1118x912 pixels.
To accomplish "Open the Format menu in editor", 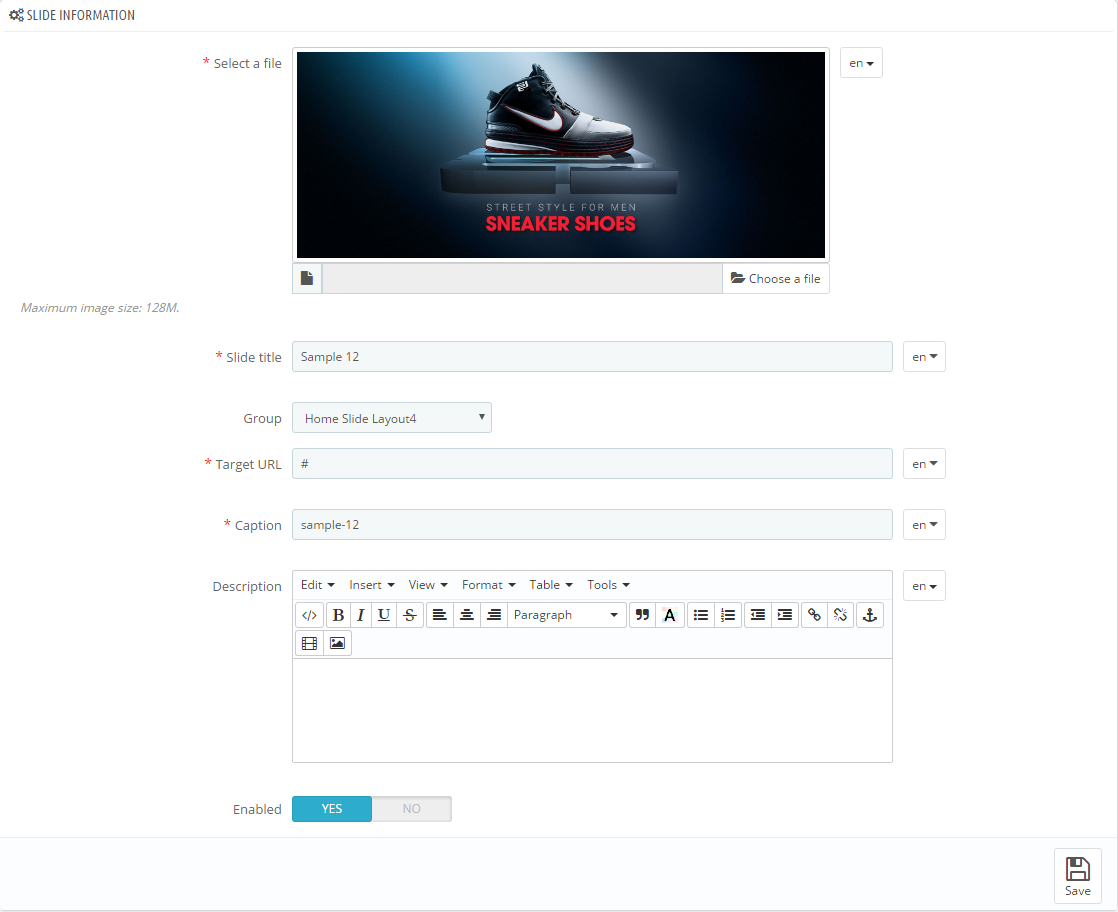I will pos(488,585).
